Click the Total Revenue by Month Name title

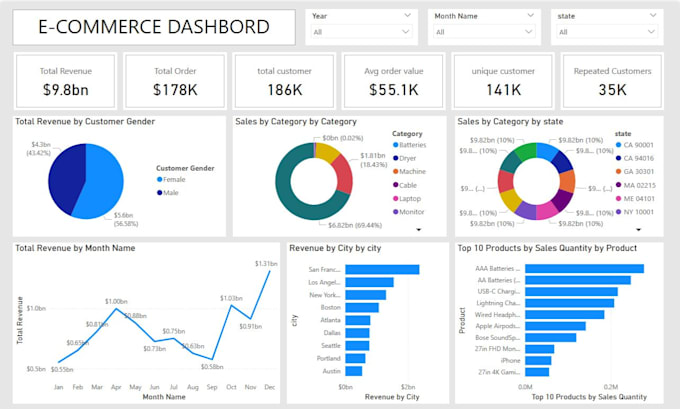point(75,248)
